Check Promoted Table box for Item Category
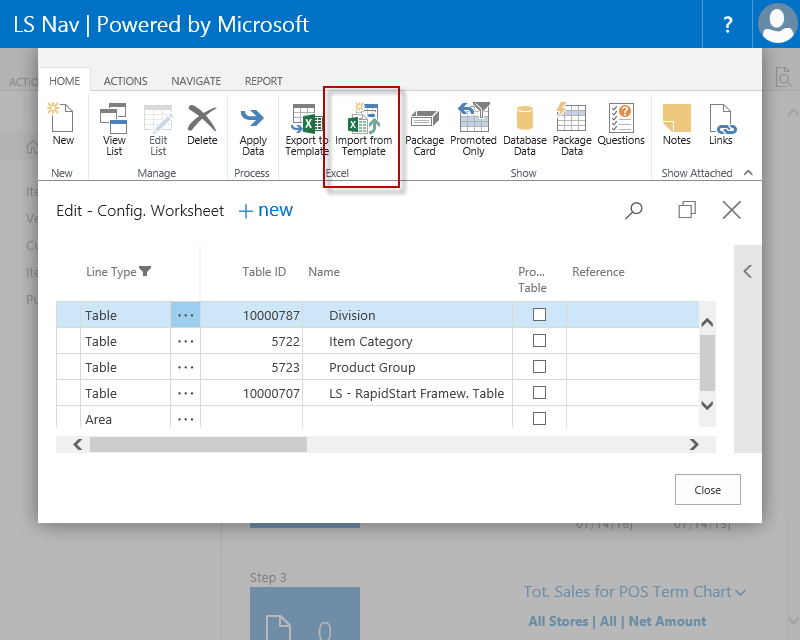This screenshot has height=640, width=800. pos(539,341)
